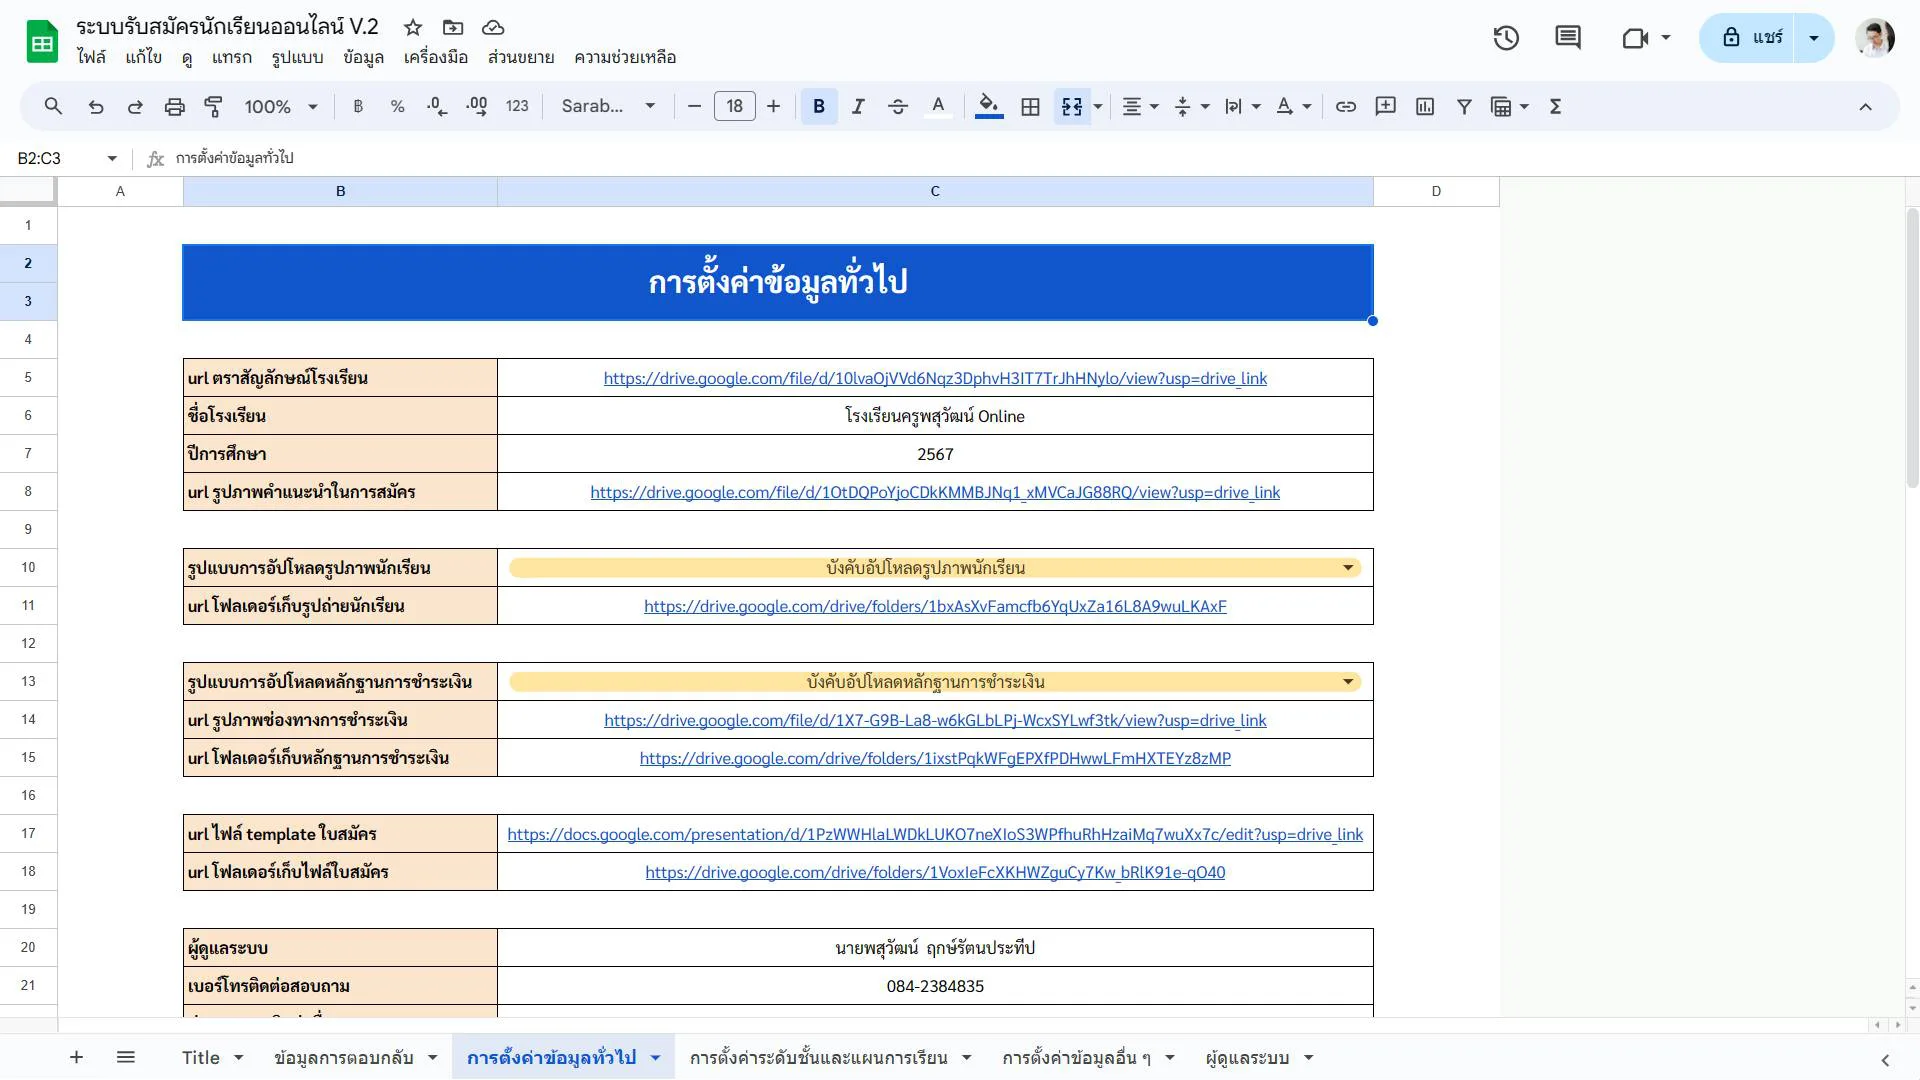Open functions sigma icon
Screen dimensions: 1920x1080
click(x=1555, y=106)
